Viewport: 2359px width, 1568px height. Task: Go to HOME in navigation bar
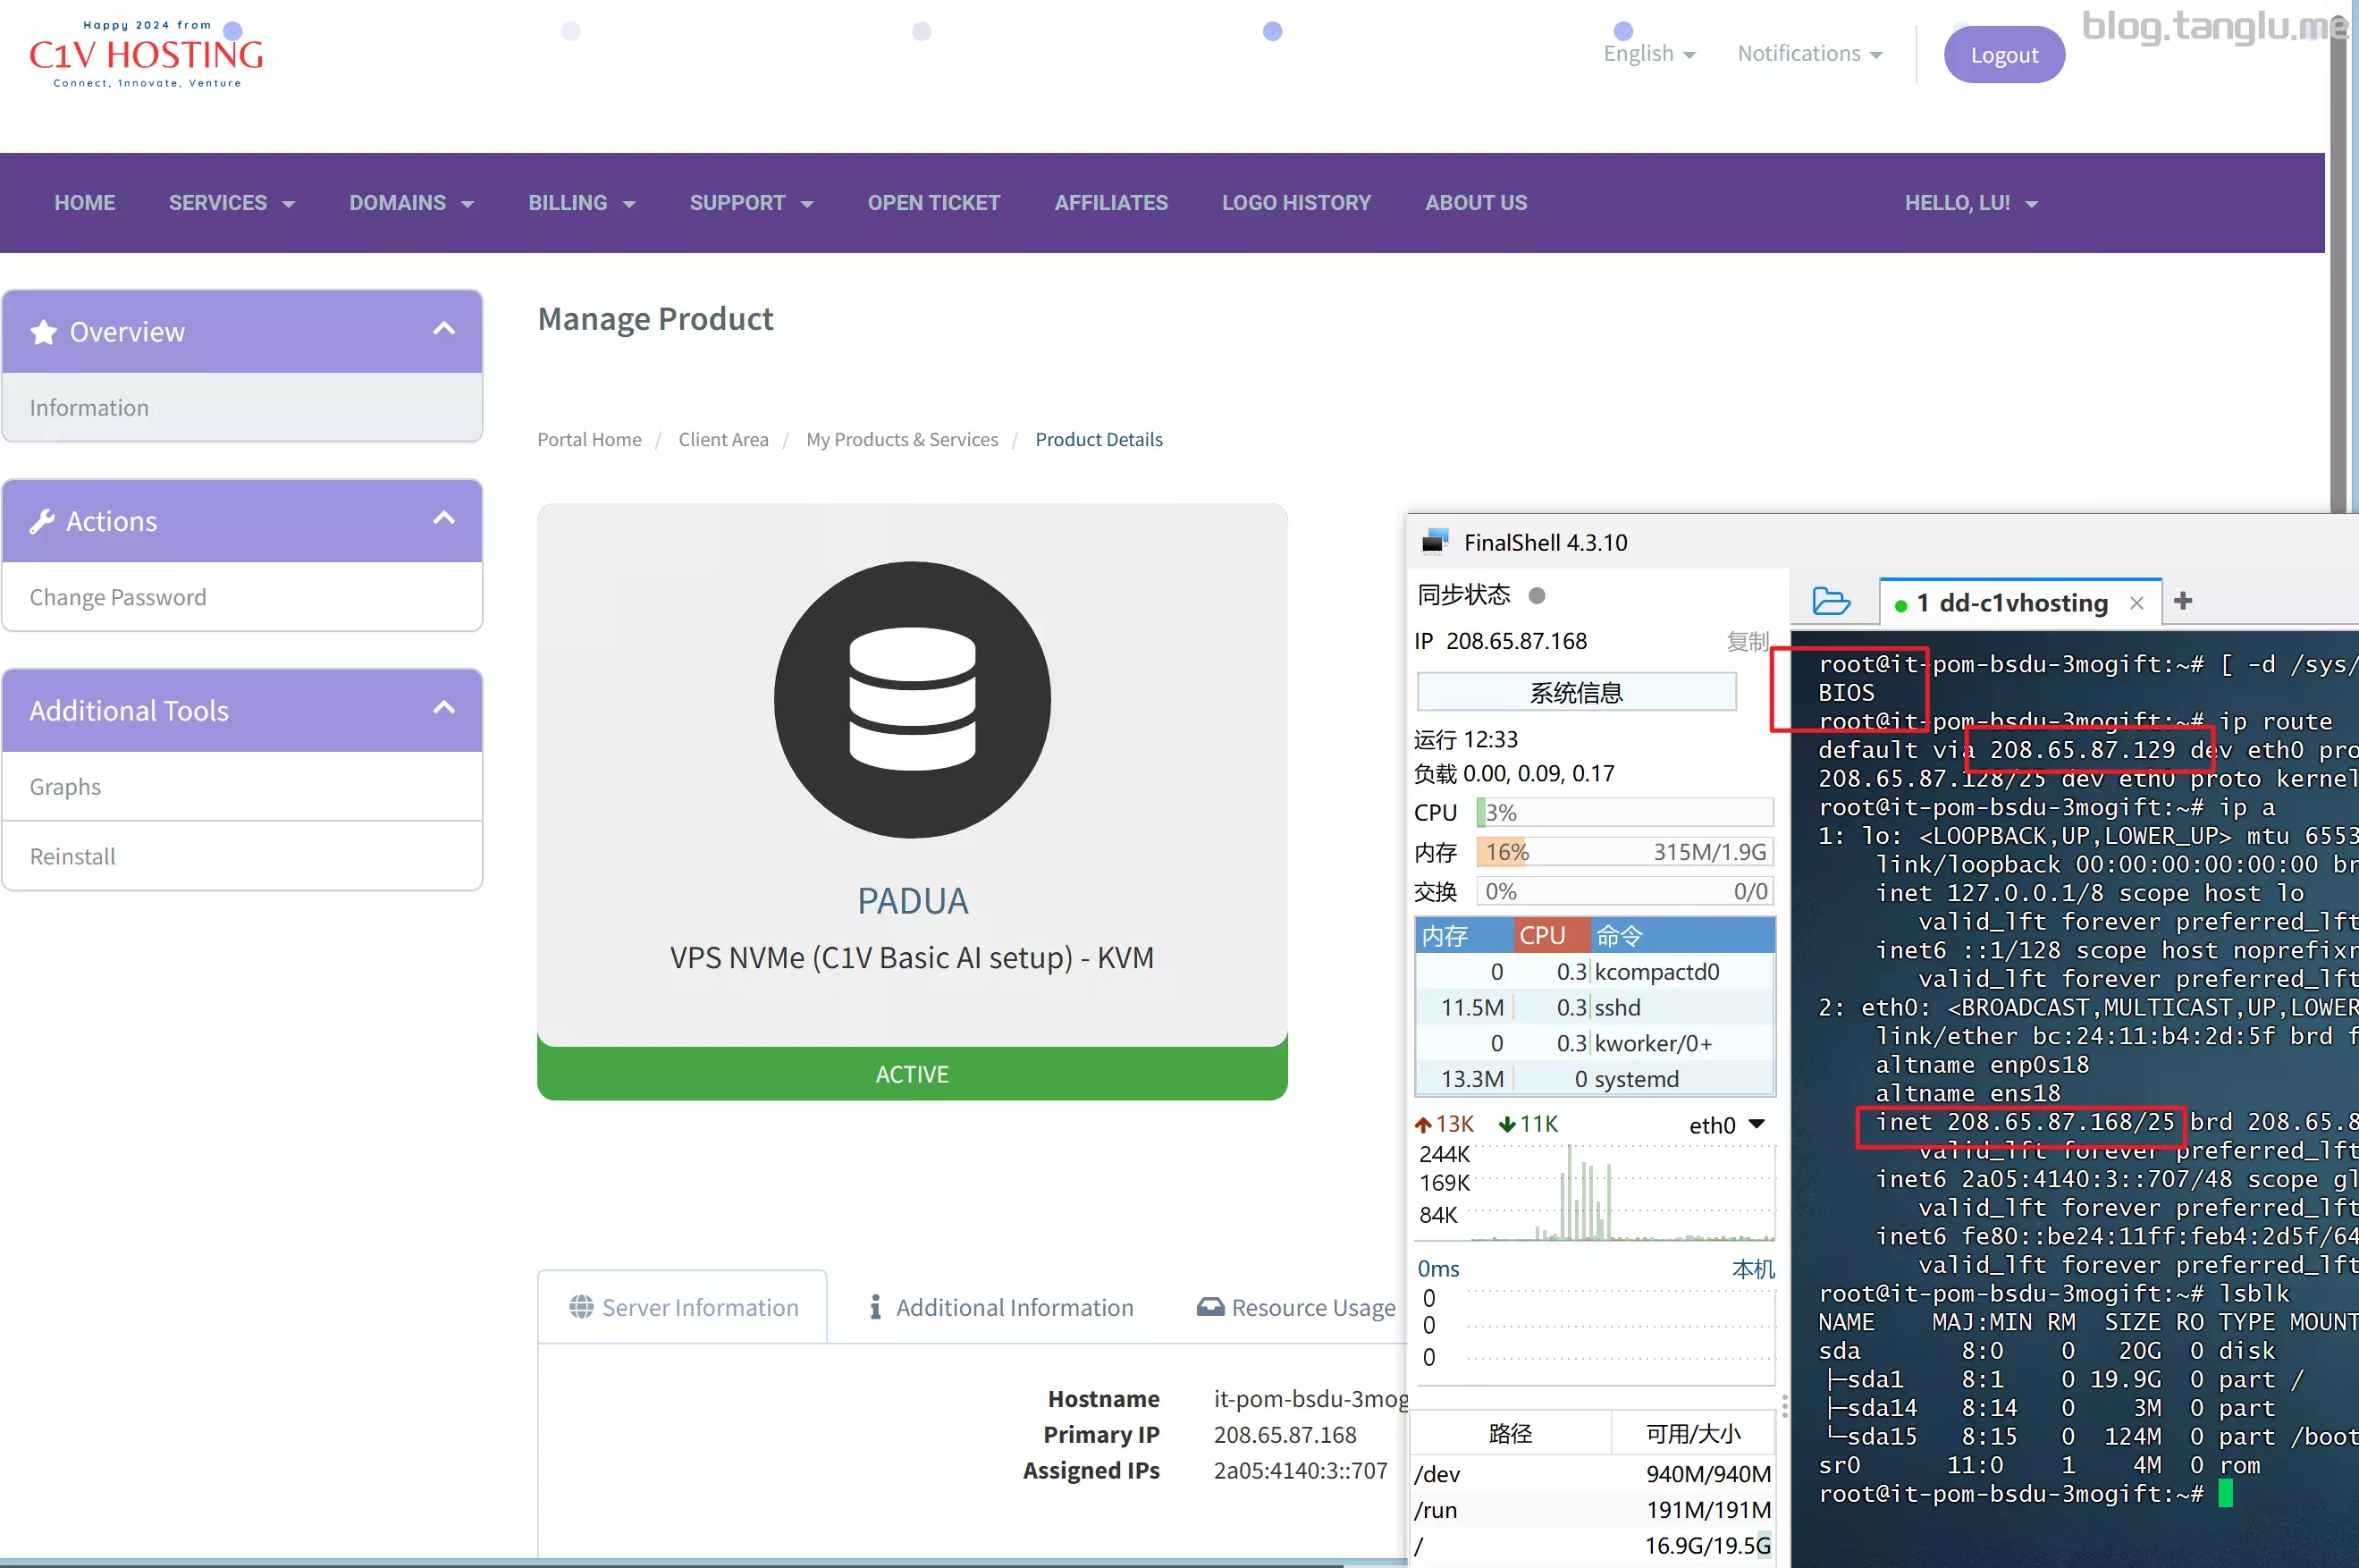click(85, 203)
